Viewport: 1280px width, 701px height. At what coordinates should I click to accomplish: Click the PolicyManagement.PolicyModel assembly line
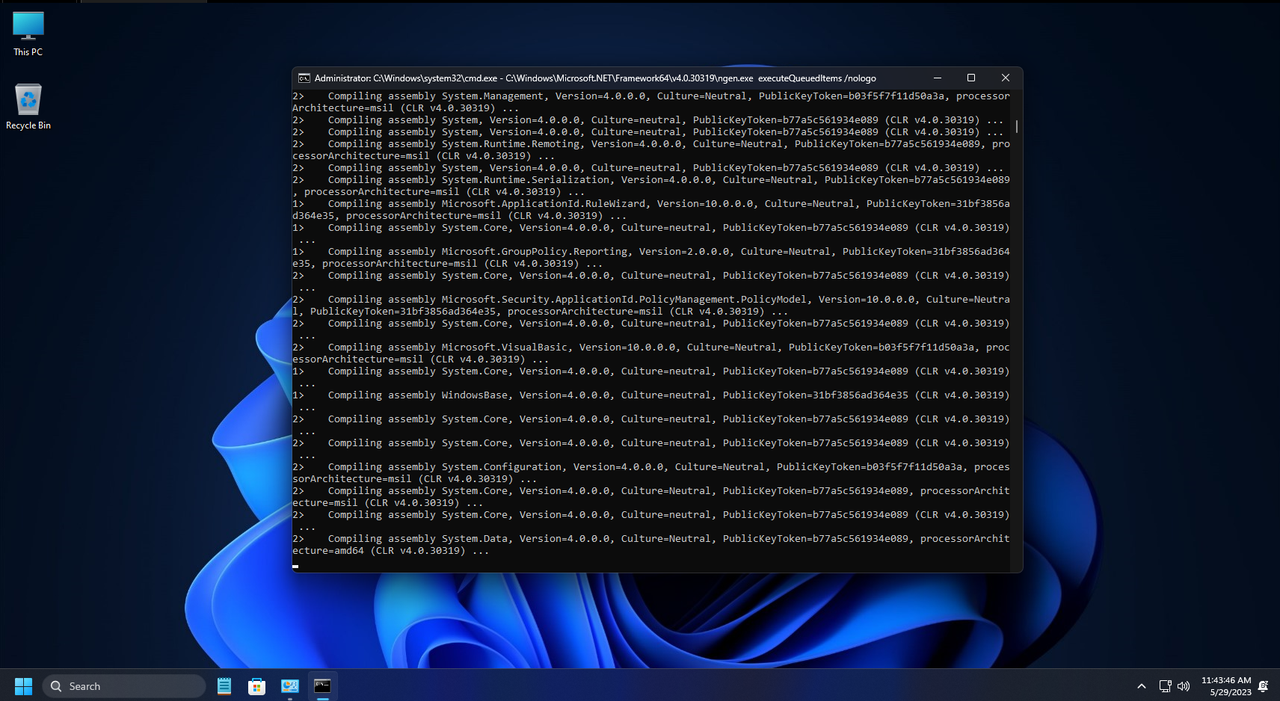[651, 306]
